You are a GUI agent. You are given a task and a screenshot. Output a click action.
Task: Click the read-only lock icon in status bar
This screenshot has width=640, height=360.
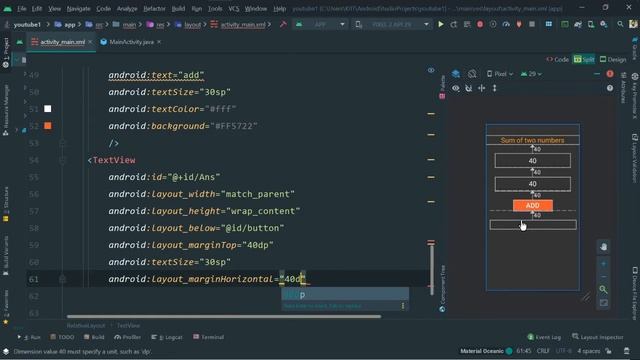[609, 351]
